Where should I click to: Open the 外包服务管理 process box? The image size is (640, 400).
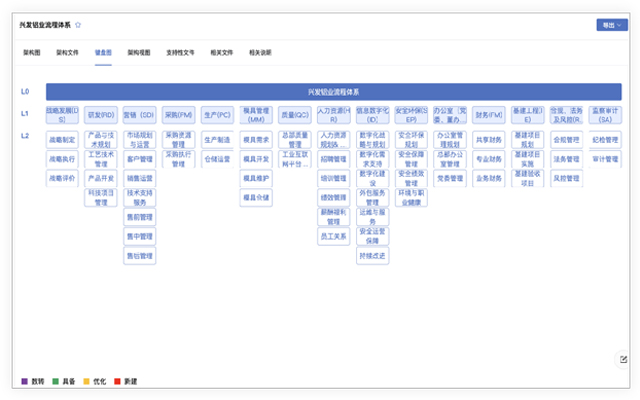(372, 198)
